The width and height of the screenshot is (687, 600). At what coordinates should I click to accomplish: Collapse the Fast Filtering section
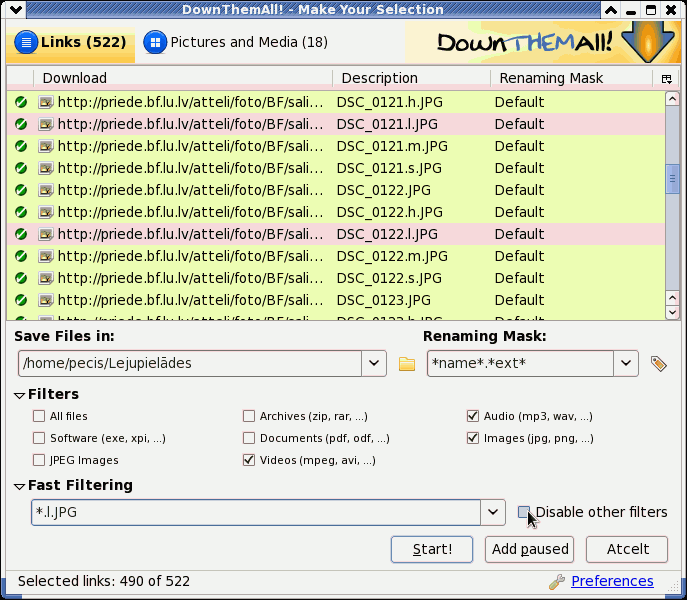tap(19, 486)
